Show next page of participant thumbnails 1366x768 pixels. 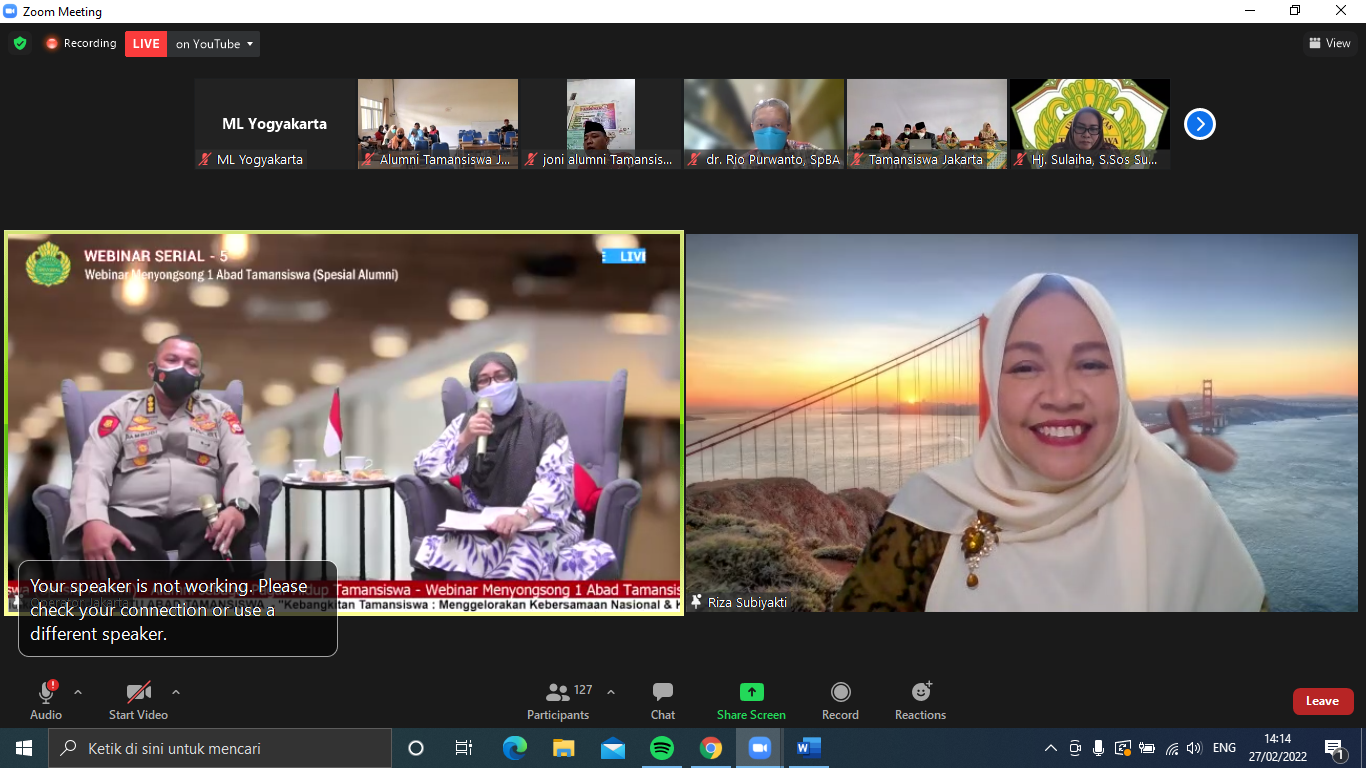(1199, 124)
